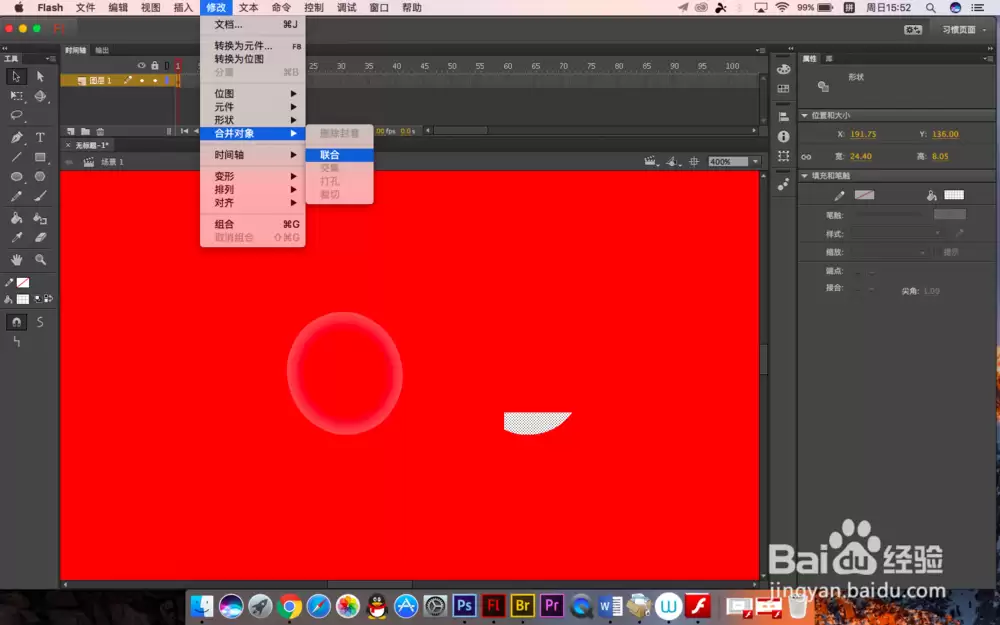Collapse the 填充和笔触 section
Image resolution: width=1000 pixels, height=625 pixels.
(805, 175)
